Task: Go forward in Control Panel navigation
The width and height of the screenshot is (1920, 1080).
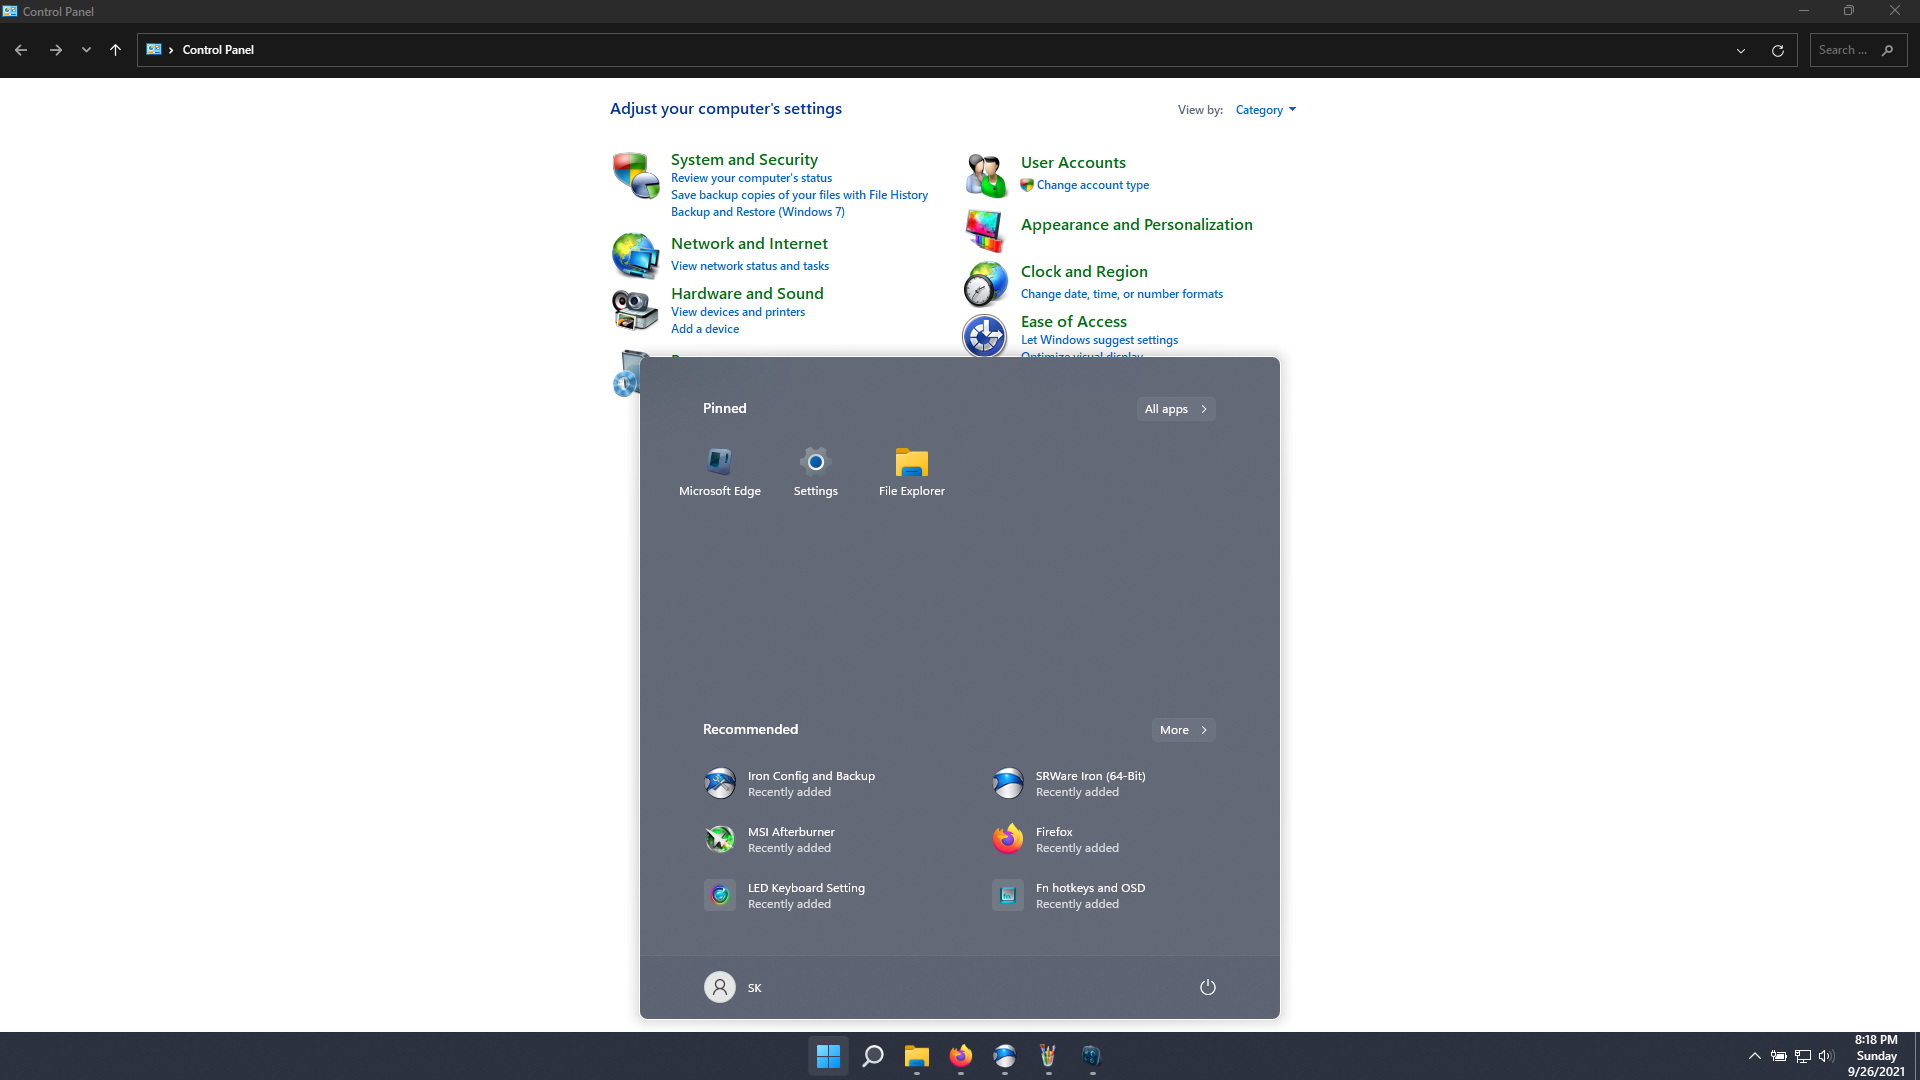Action: tap(56, 50)
